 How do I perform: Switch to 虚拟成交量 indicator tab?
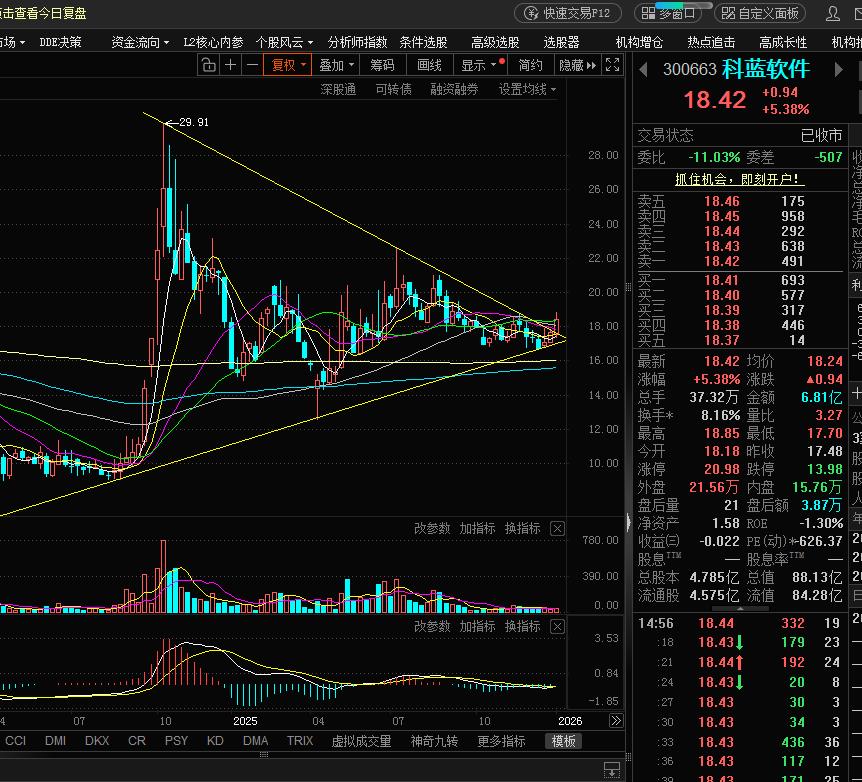click(361, 741)
